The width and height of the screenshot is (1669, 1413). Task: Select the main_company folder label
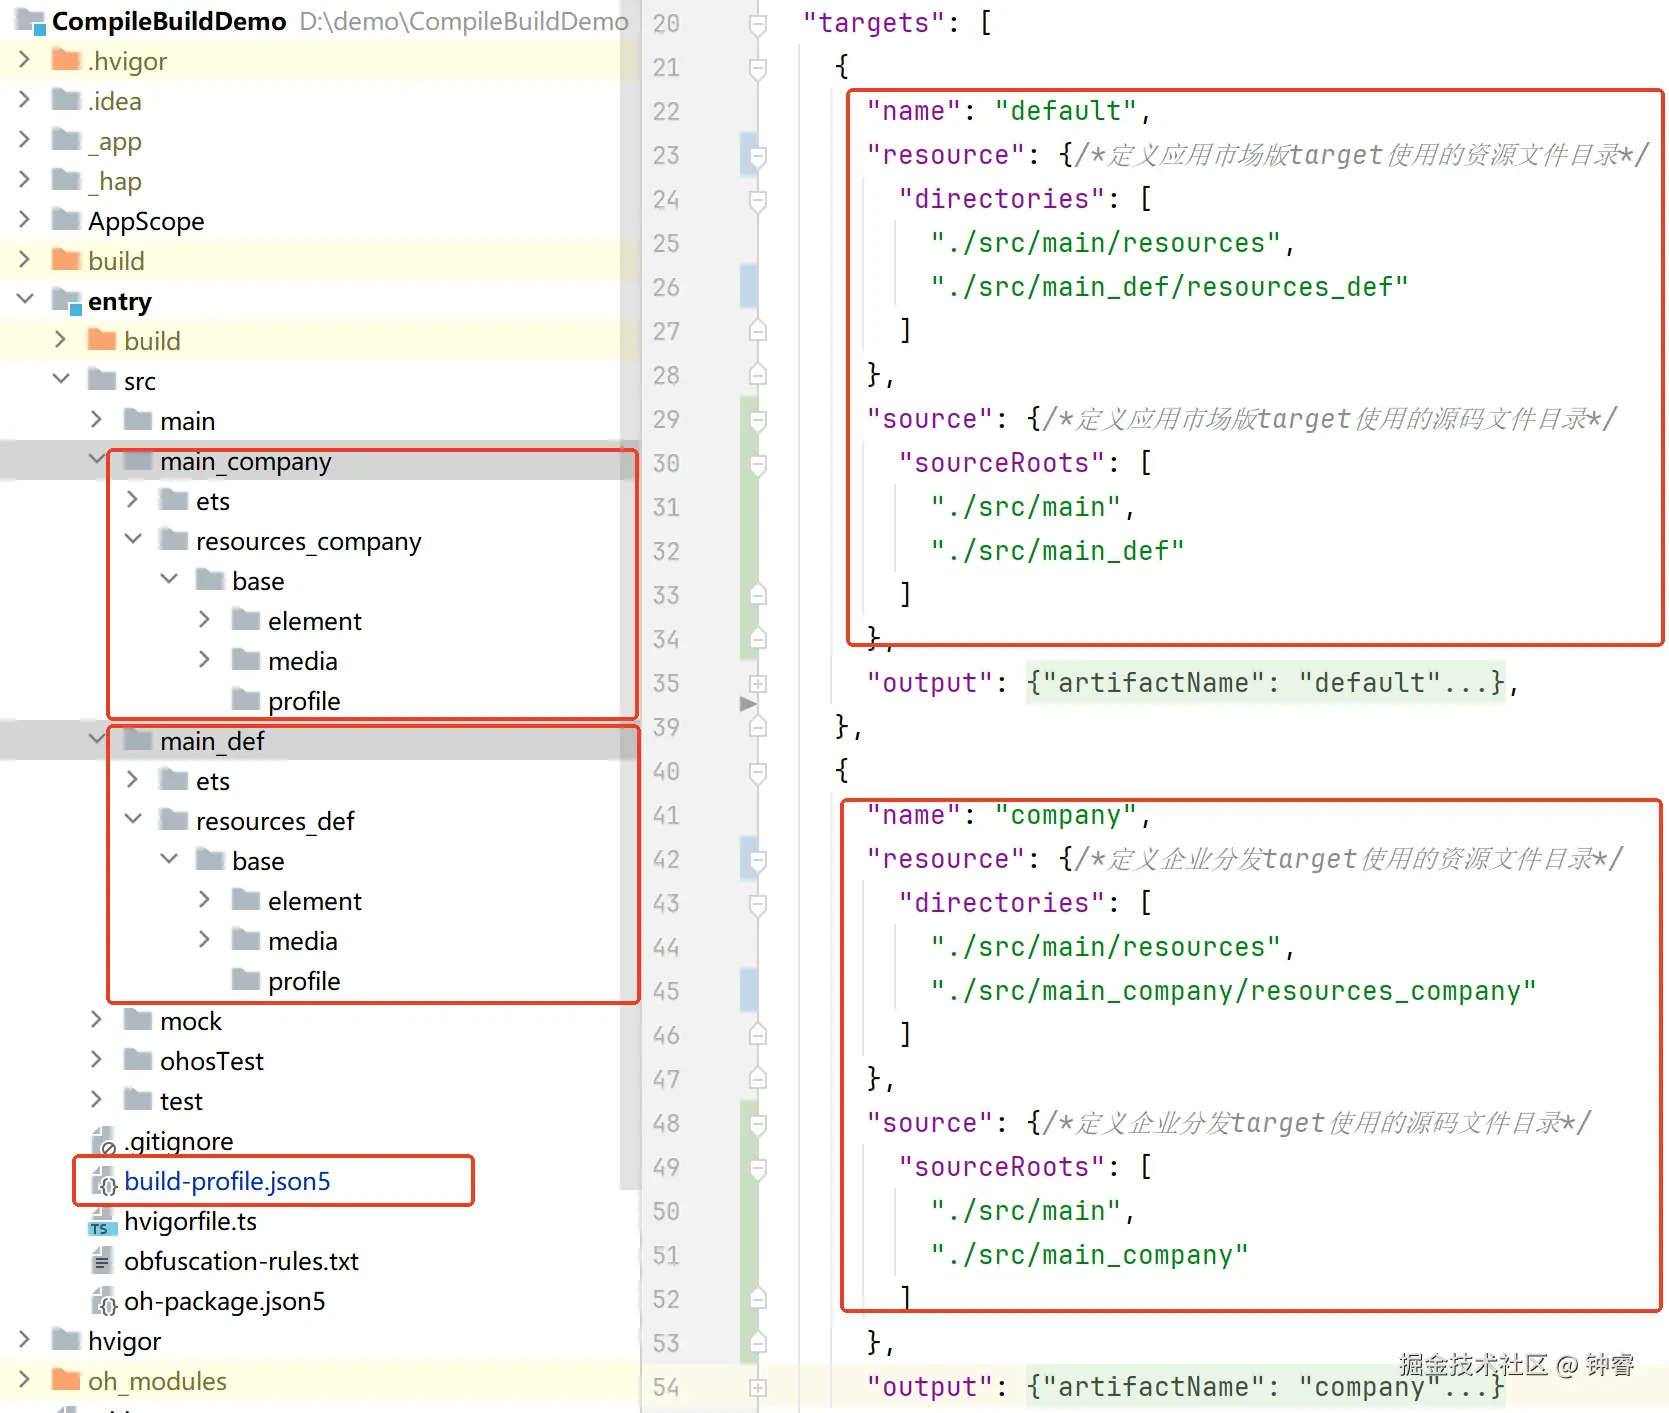[x=245, y=461]
